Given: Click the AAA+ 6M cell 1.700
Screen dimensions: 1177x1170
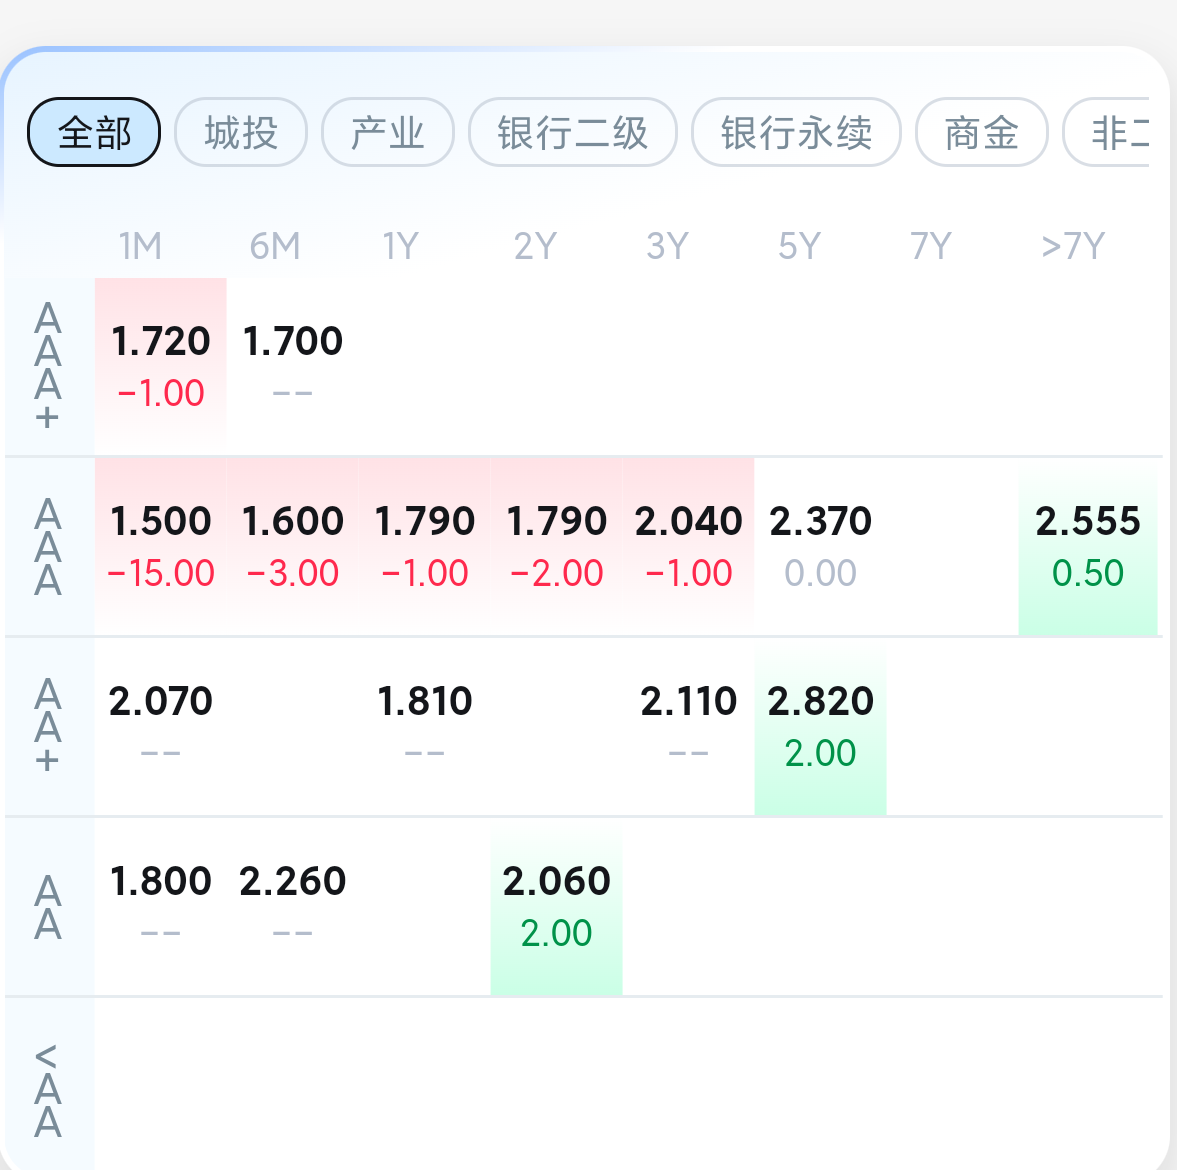Looking at the screenshot, I should click(x=293, y=366).
